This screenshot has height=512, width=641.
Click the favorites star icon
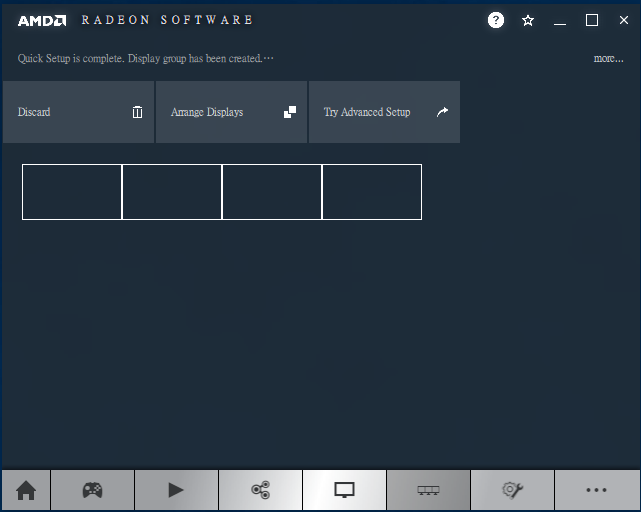pos(528,20)
